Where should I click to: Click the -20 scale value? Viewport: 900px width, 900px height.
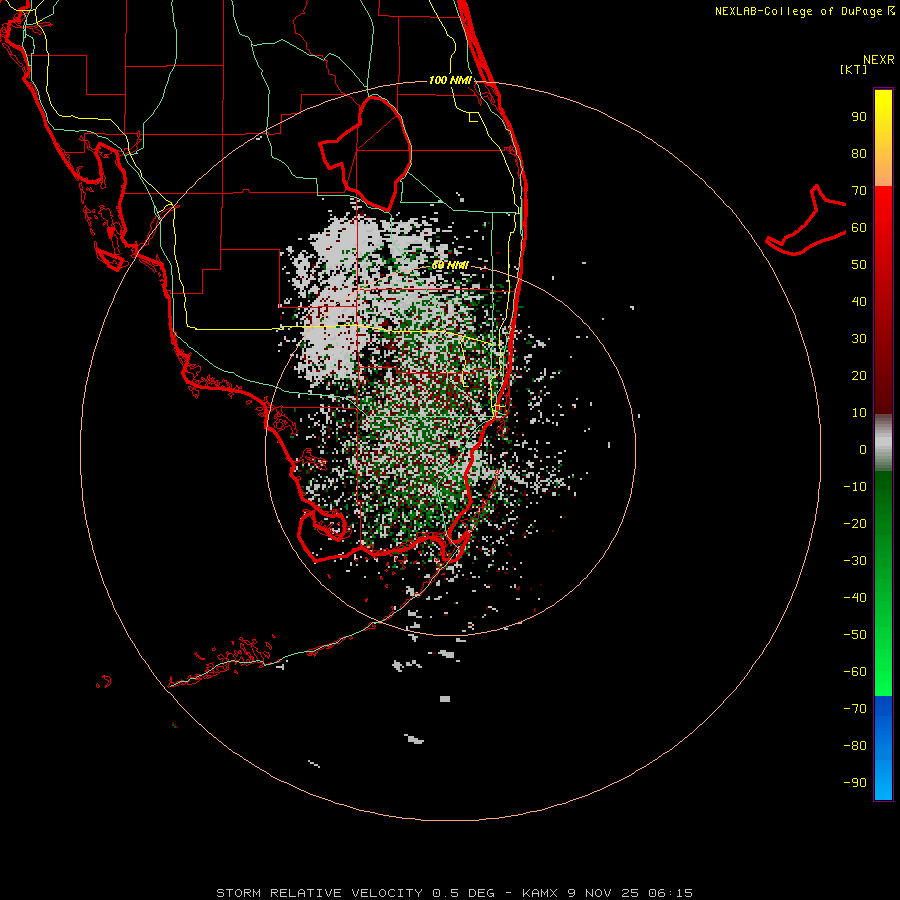tap(855, 524)
